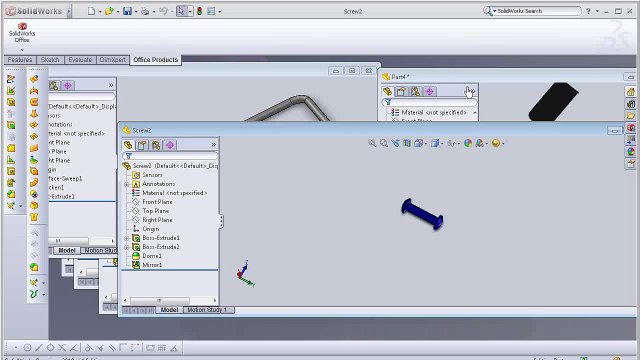The image size is (640, 360).
Task: Open DimXpertManager tab in Screw2 window
Action: (170, 145)
